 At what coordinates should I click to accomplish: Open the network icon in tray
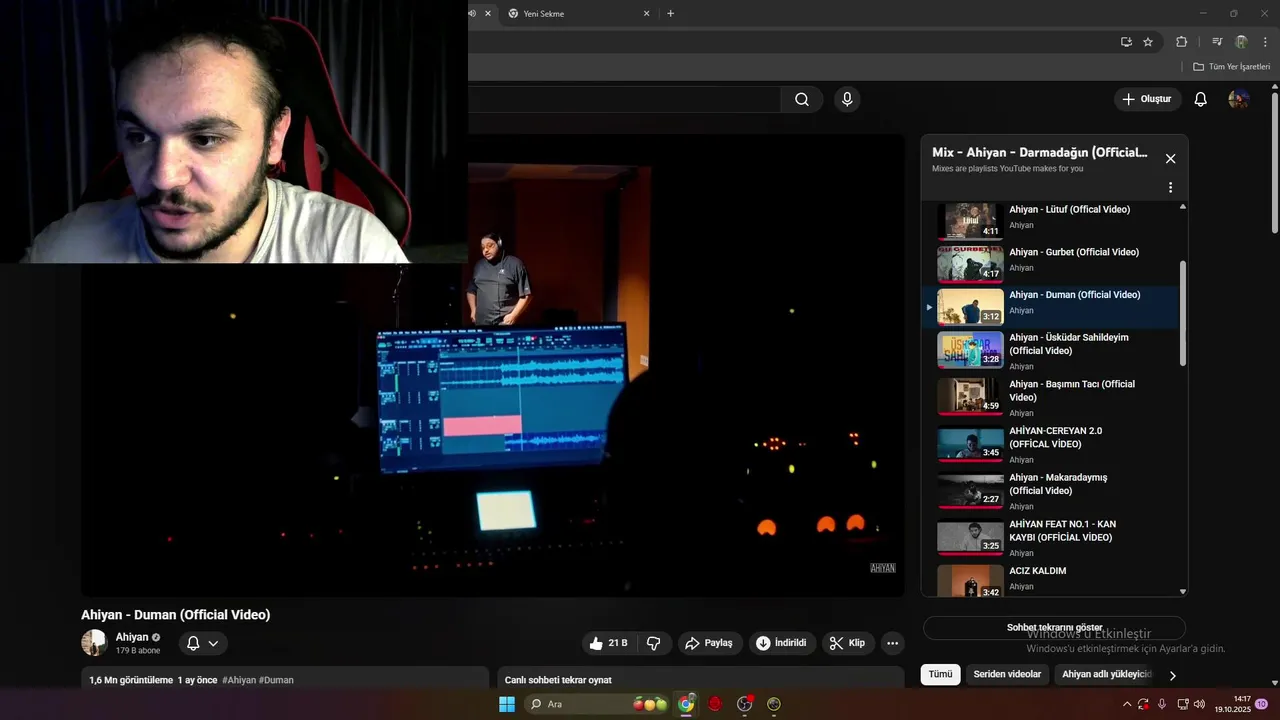coord(1183,704)
